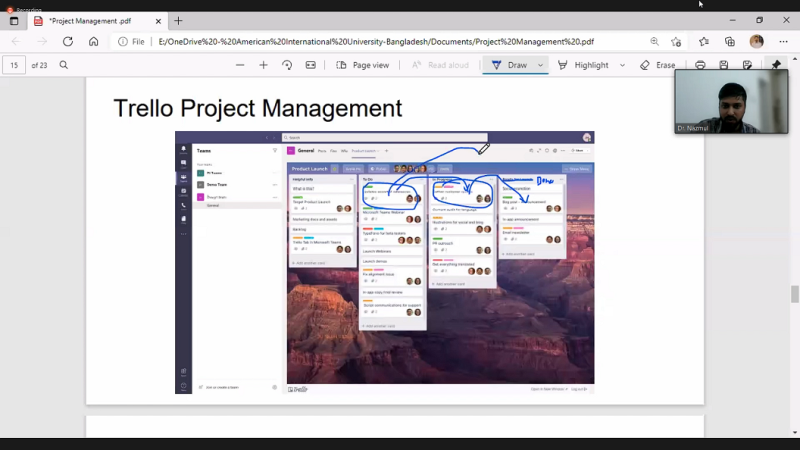Fit the PDF to width
The height and width of the screenshot is (450, 800).
point(311,65)
